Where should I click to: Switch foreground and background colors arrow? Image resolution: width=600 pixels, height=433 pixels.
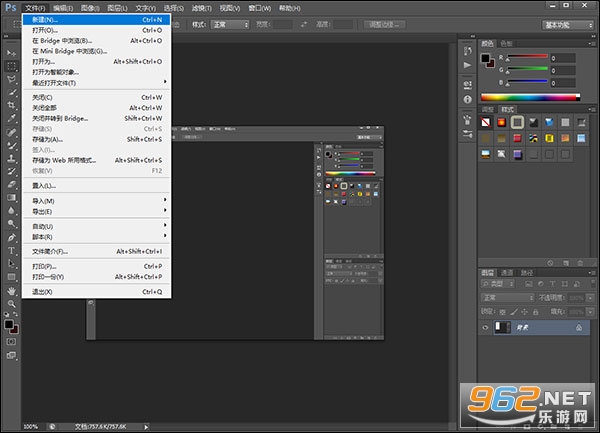tap(16, 314)
